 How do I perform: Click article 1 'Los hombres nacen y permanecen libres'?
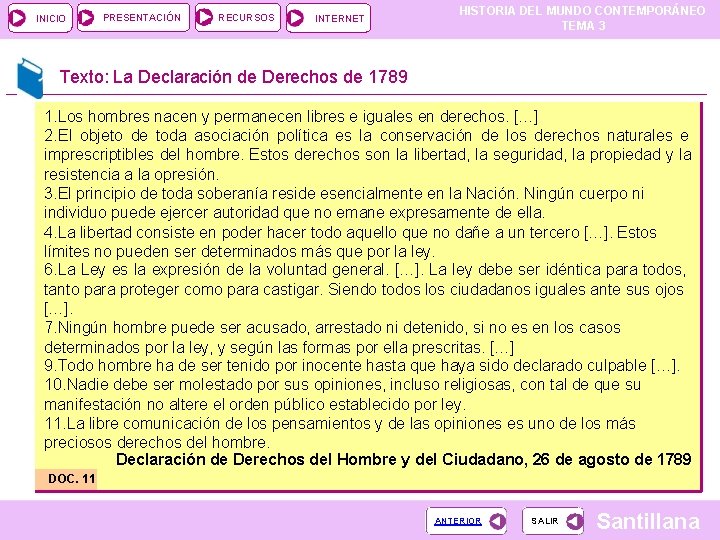pos(291,117)
